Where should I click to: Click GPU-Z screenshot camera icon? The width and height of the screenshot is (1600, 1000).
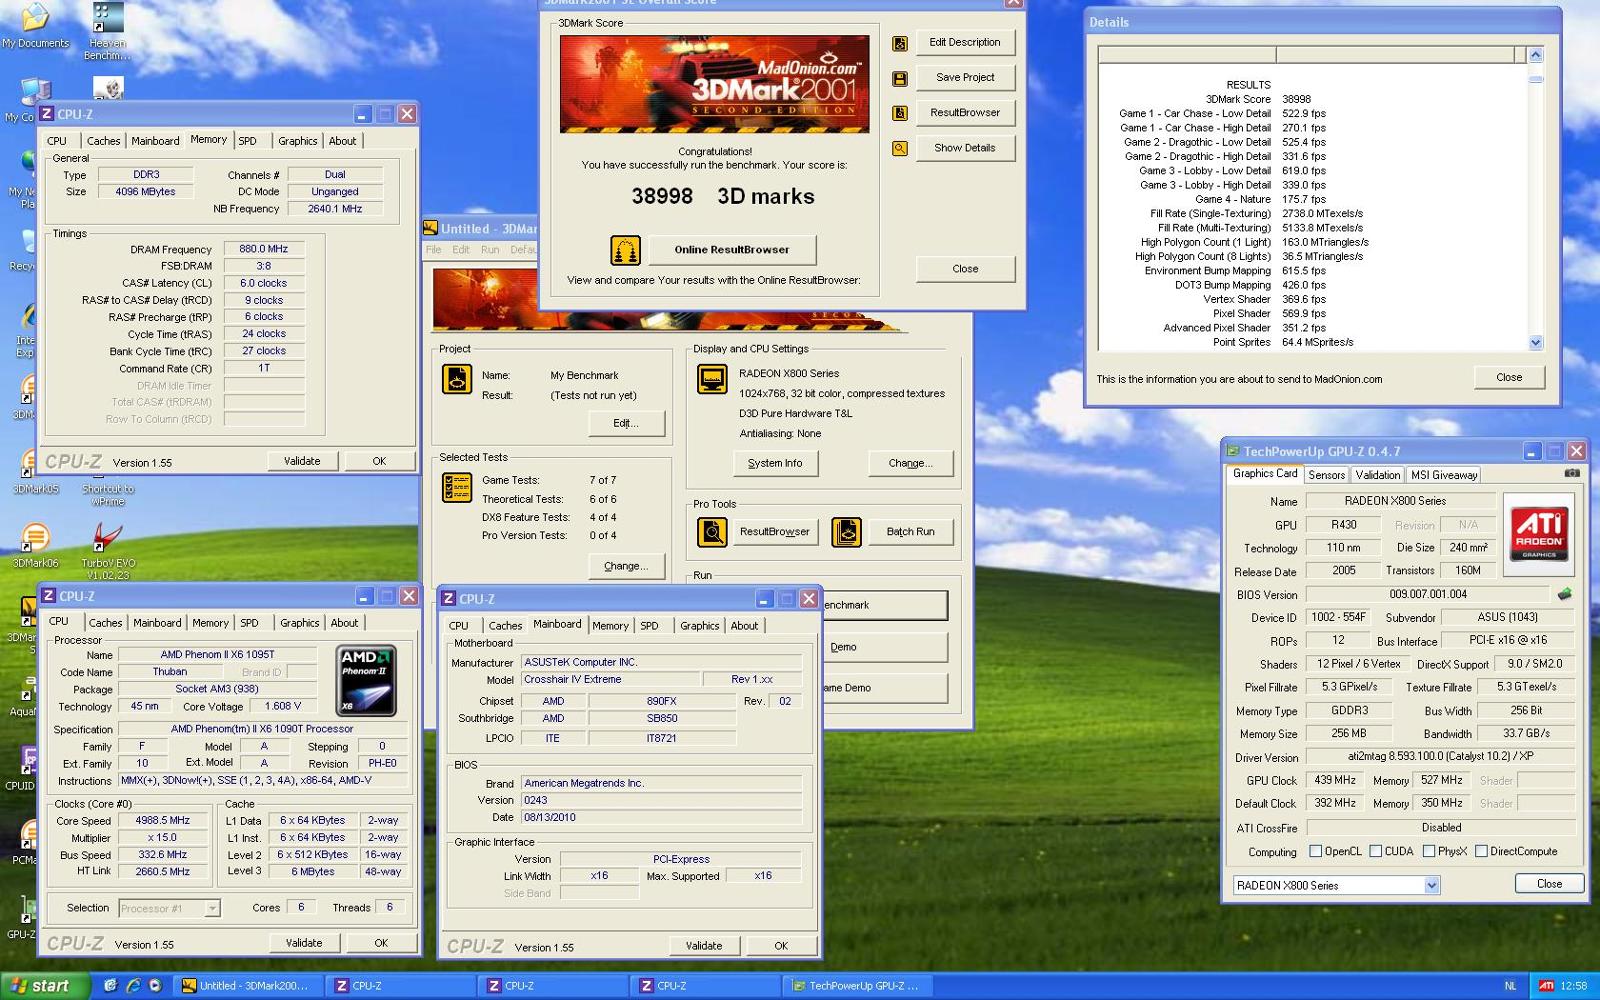click(x=1572, y=473)
